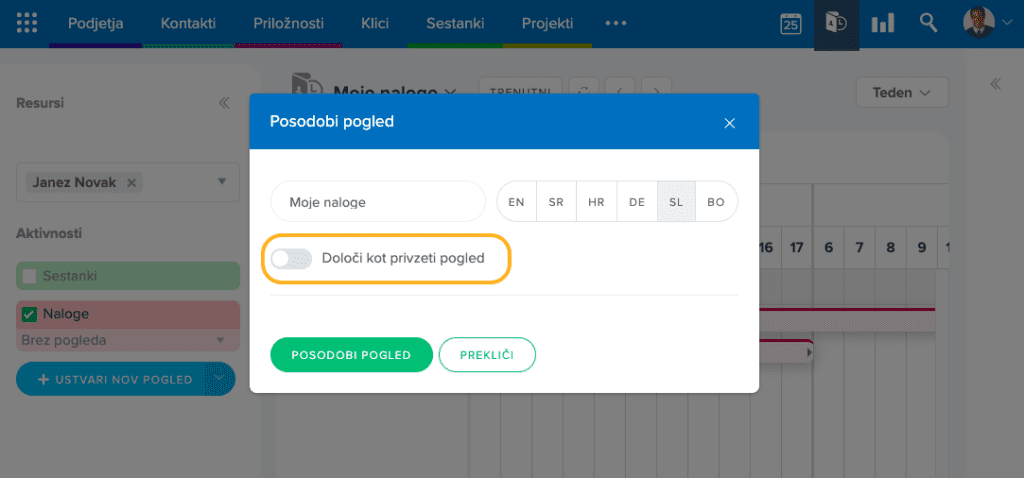Viewport: 1024px width, 478px height.
Task: Uncheck the Naloge activity checkbox
Action: pos(29,315)
